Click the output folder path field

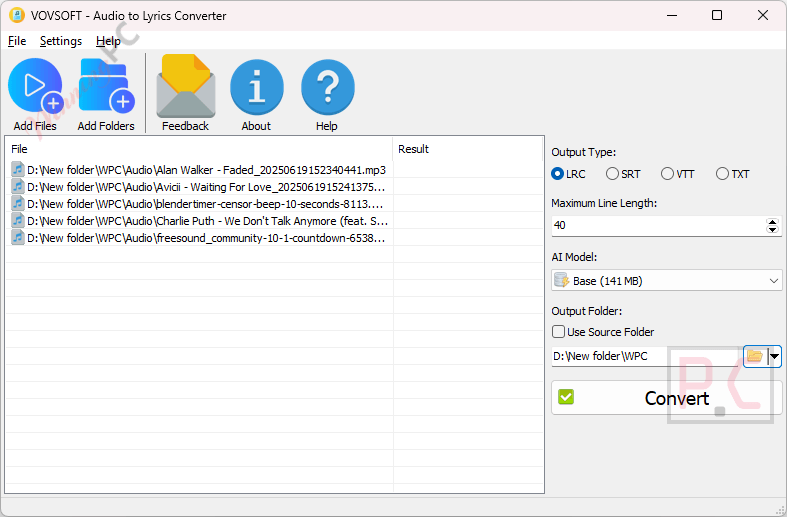(x=646, y=356)
